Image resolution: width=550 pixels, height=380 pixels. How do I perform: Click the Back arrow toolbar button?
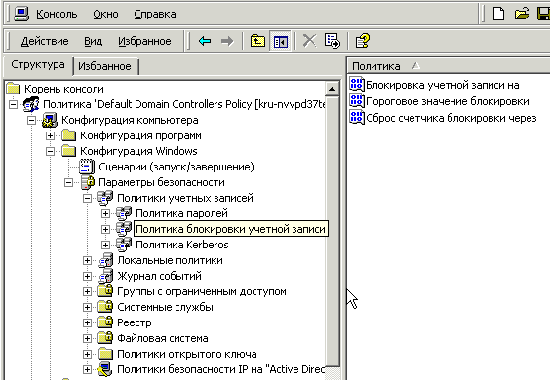205,41
